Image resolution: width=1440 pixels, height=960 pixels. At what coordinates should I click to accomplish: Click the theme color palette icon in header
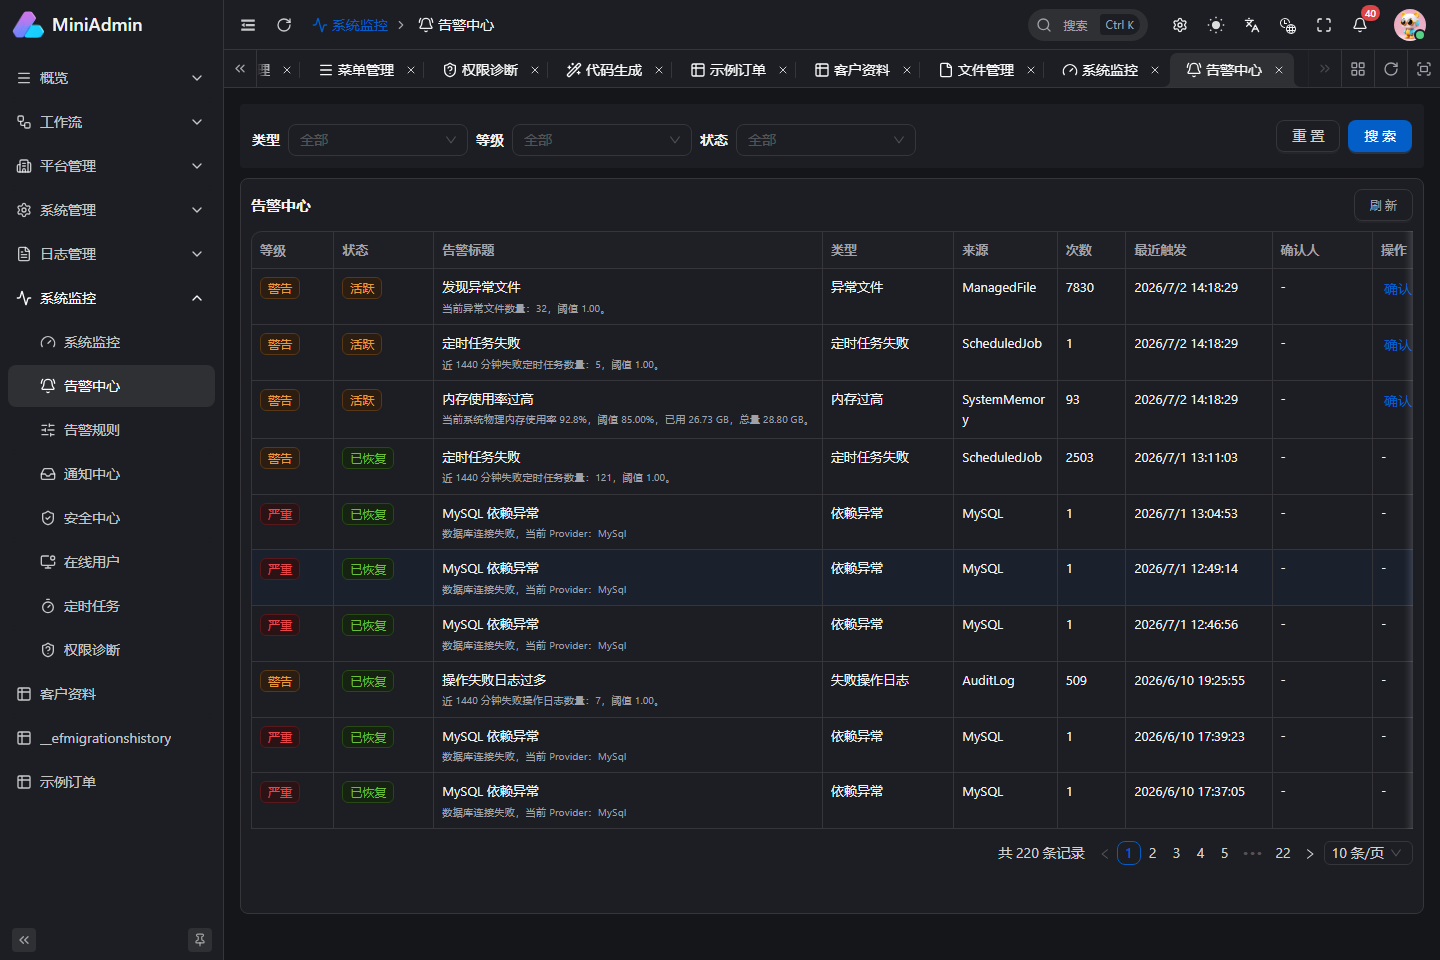pos(1288,25)
